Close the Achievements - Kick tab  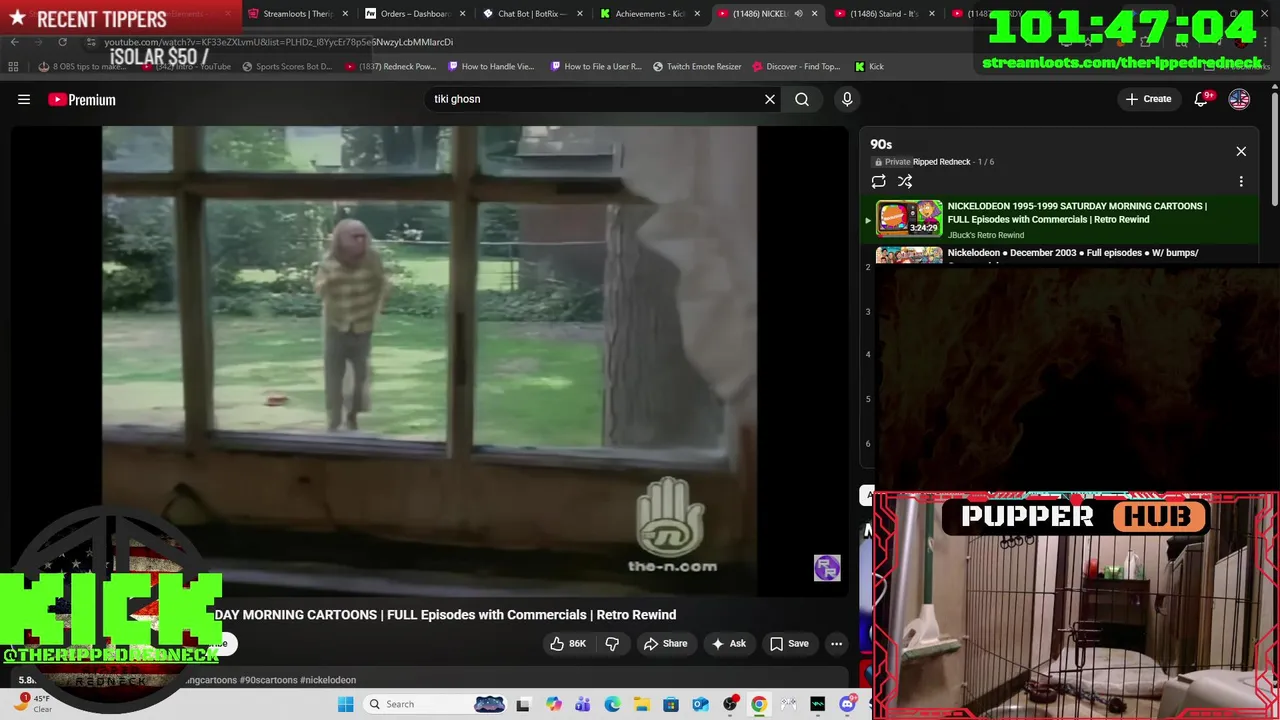[698, 14]
